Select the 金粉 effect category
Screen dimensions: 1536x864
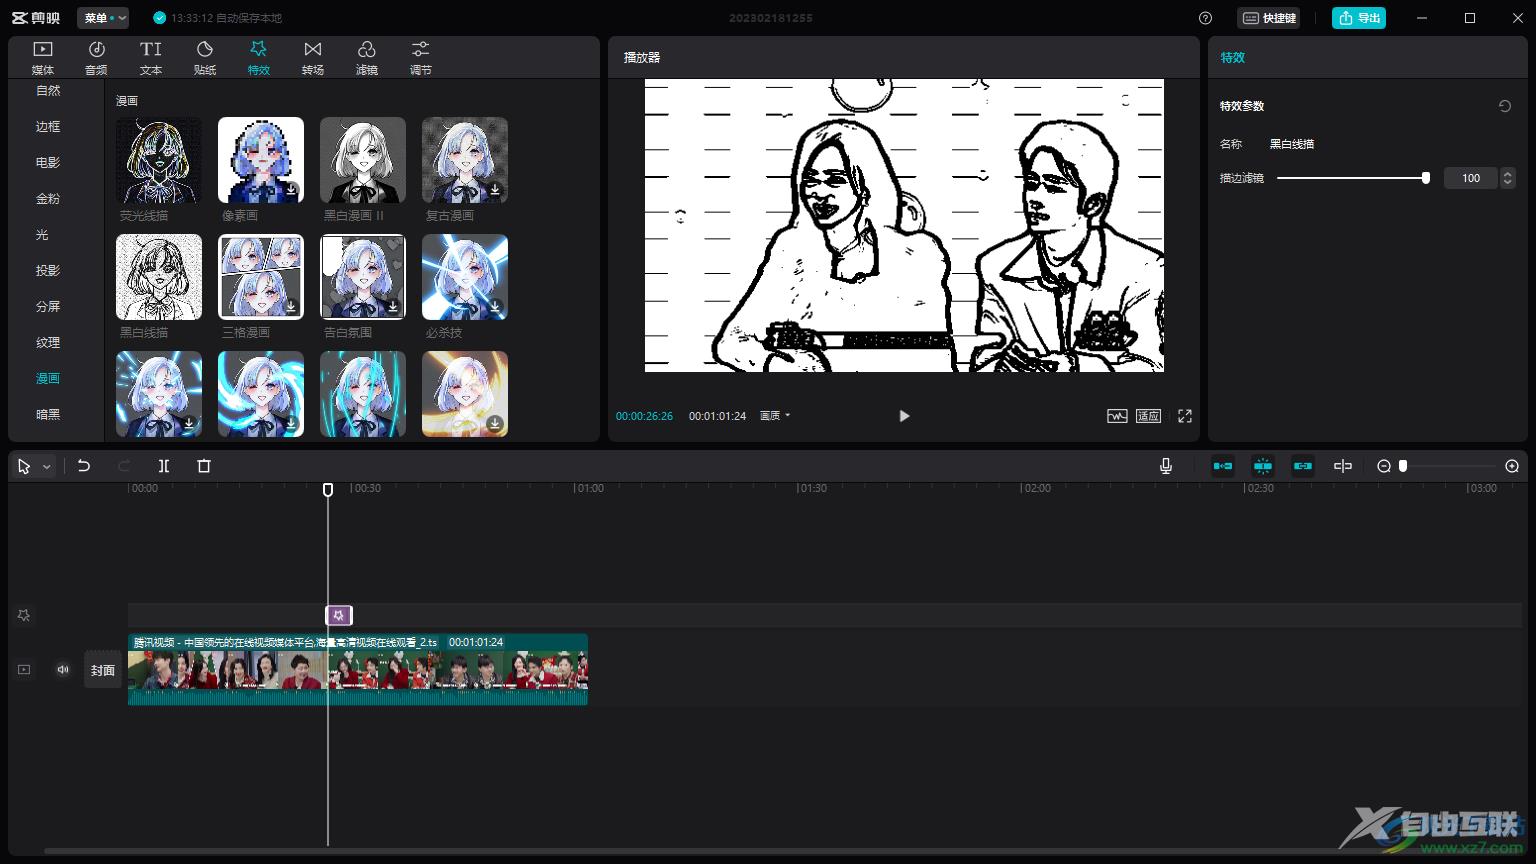click(x=48, y=198)
